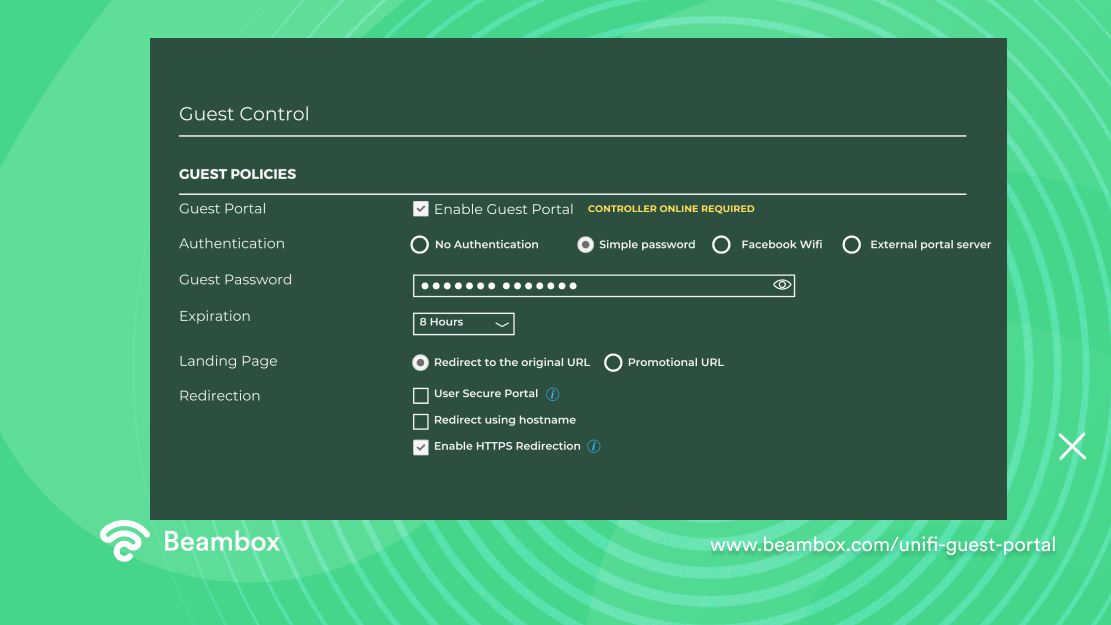Reveal password with the eye icon
The height and width of the screenshot is (625, 1111).
[x=782, y=285]
